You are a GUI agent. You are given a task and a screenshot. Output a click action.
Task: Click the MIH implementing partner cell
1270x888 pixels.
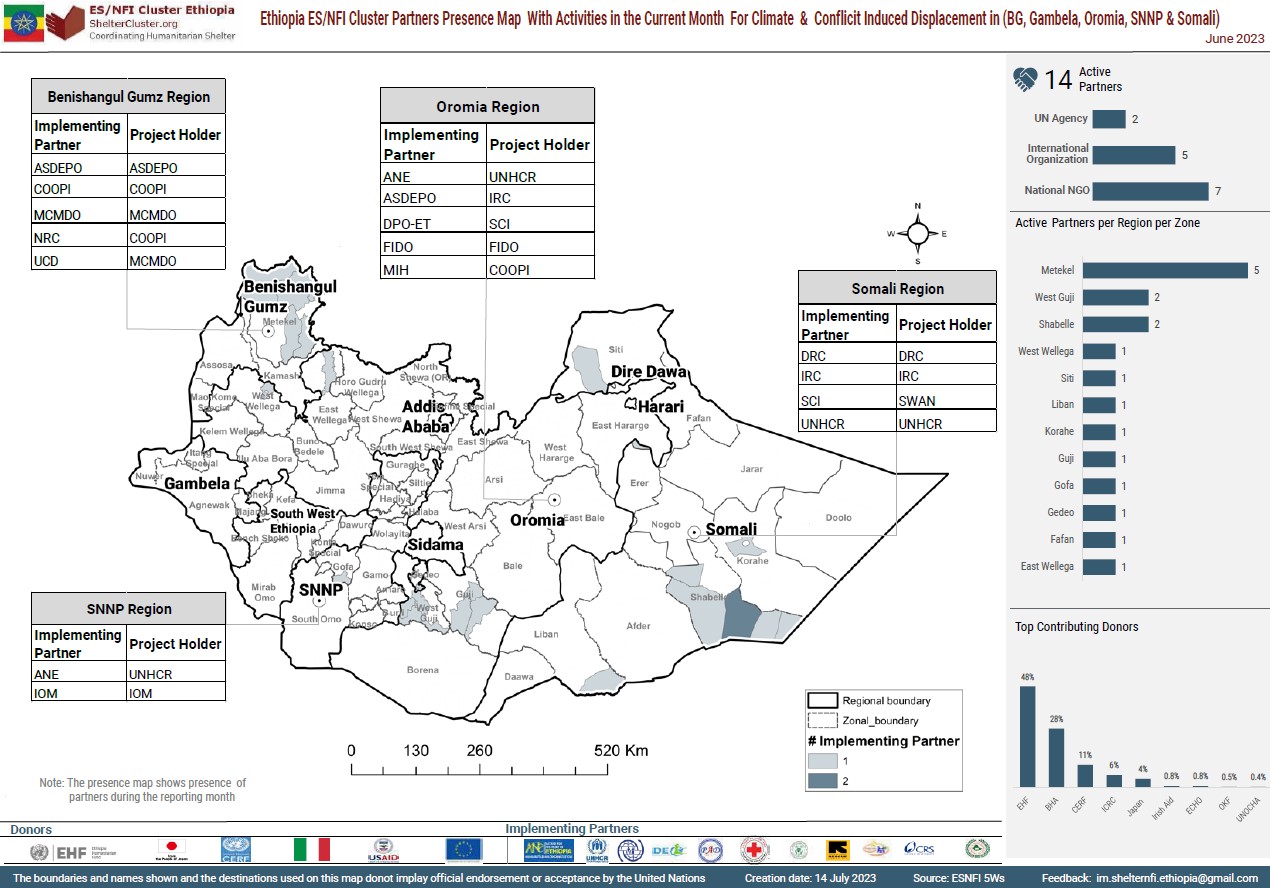click(x=434, y=270)
